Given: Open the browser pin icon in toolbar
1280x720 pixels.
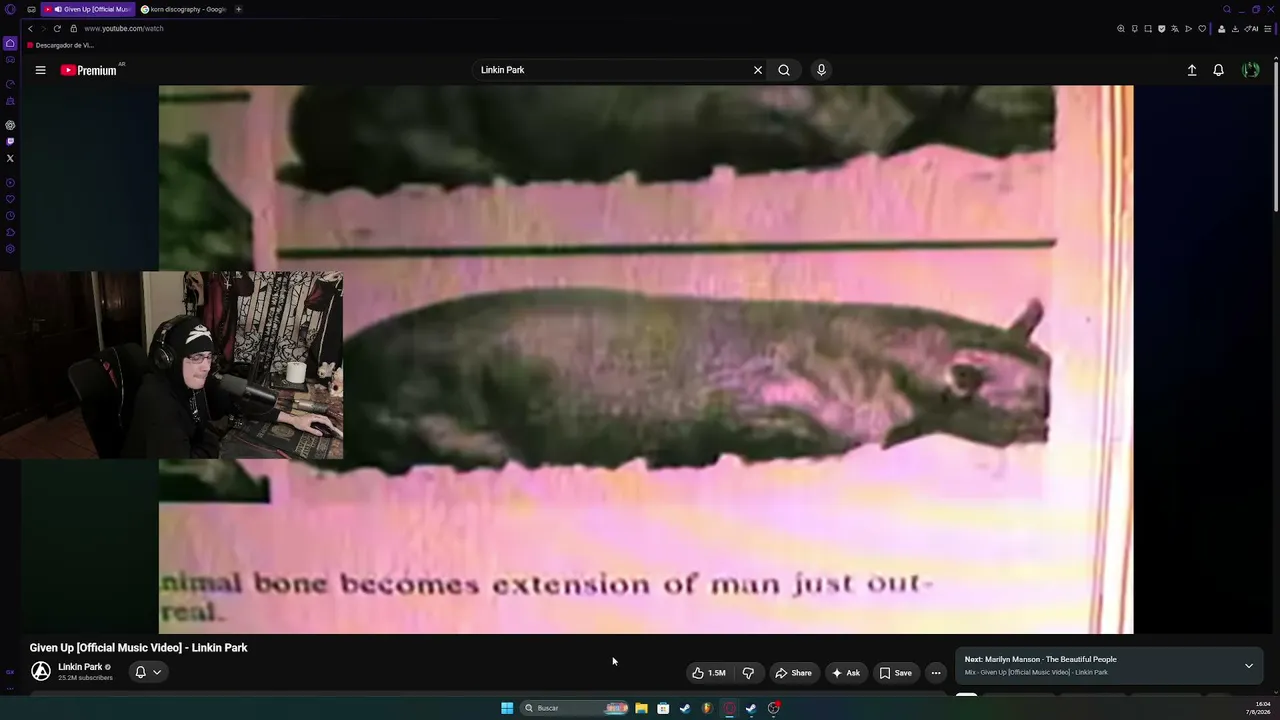Looking at the screenshot, I should coord(1135,29).
